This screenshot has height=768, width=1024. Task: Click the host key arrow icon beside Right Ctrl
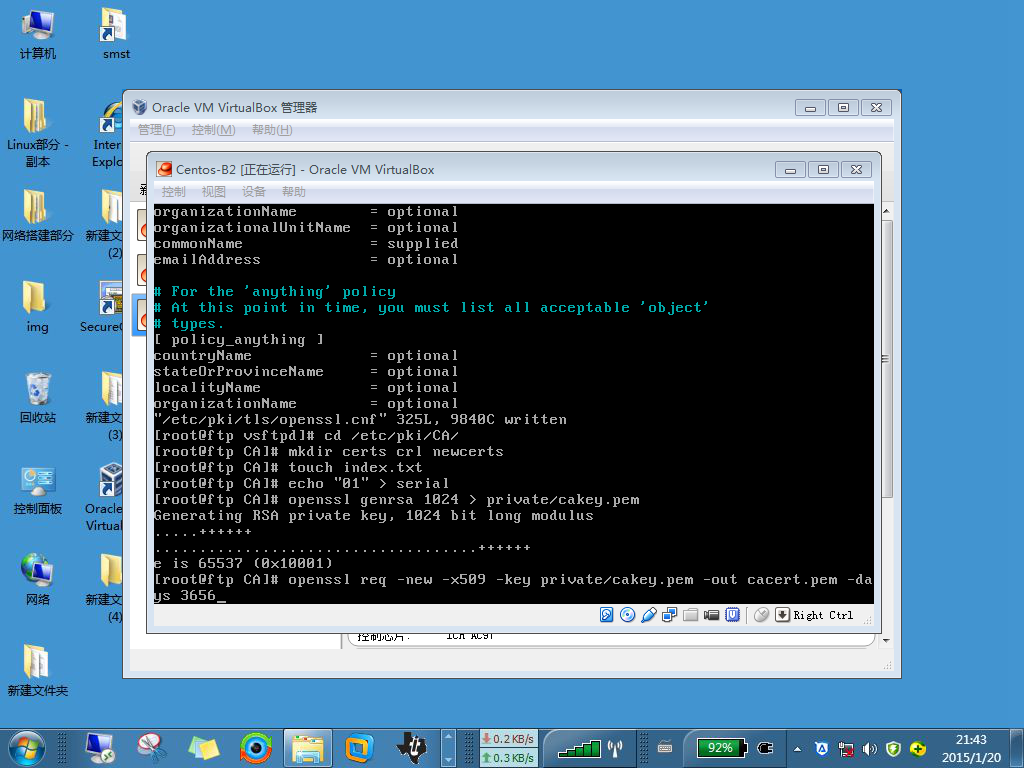click(x=782, y=615)
